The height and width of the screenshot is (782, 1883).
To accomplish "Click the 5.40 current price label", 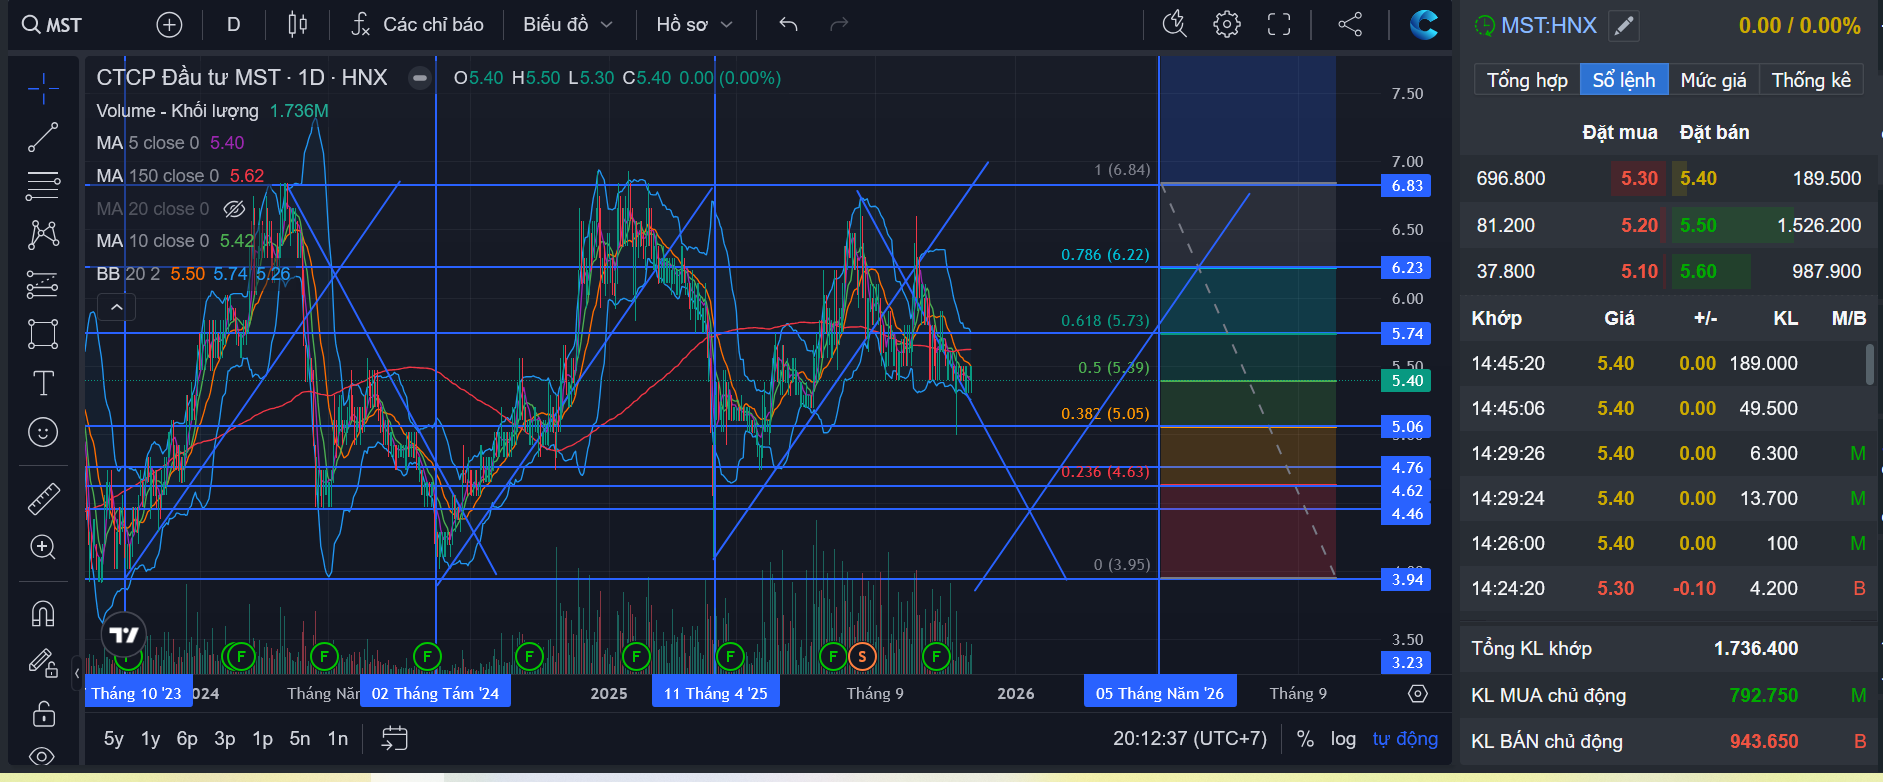I will [1406, 381].
